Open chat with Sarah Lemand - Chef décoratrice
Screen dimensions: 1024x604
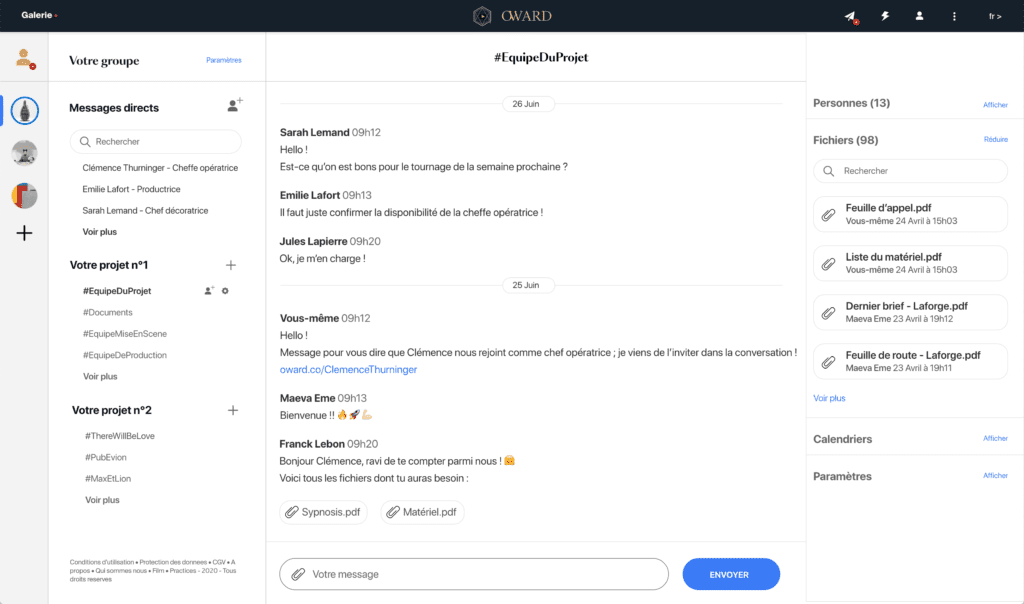[145, 211]
